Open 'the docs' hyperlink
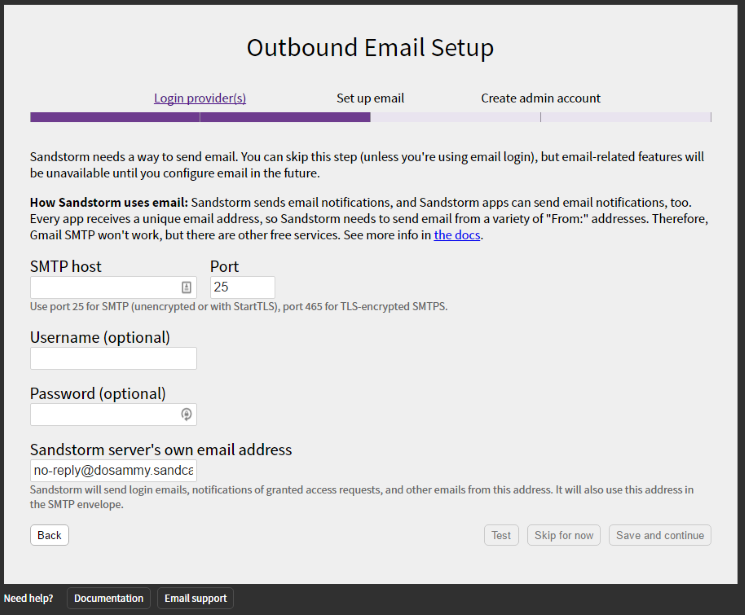745x615 pixels. click(x=457, y=235)
